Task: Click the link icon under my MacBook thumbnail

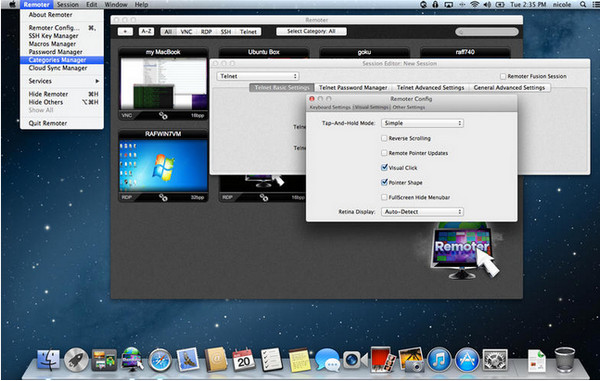Action: tap(163, 115)
